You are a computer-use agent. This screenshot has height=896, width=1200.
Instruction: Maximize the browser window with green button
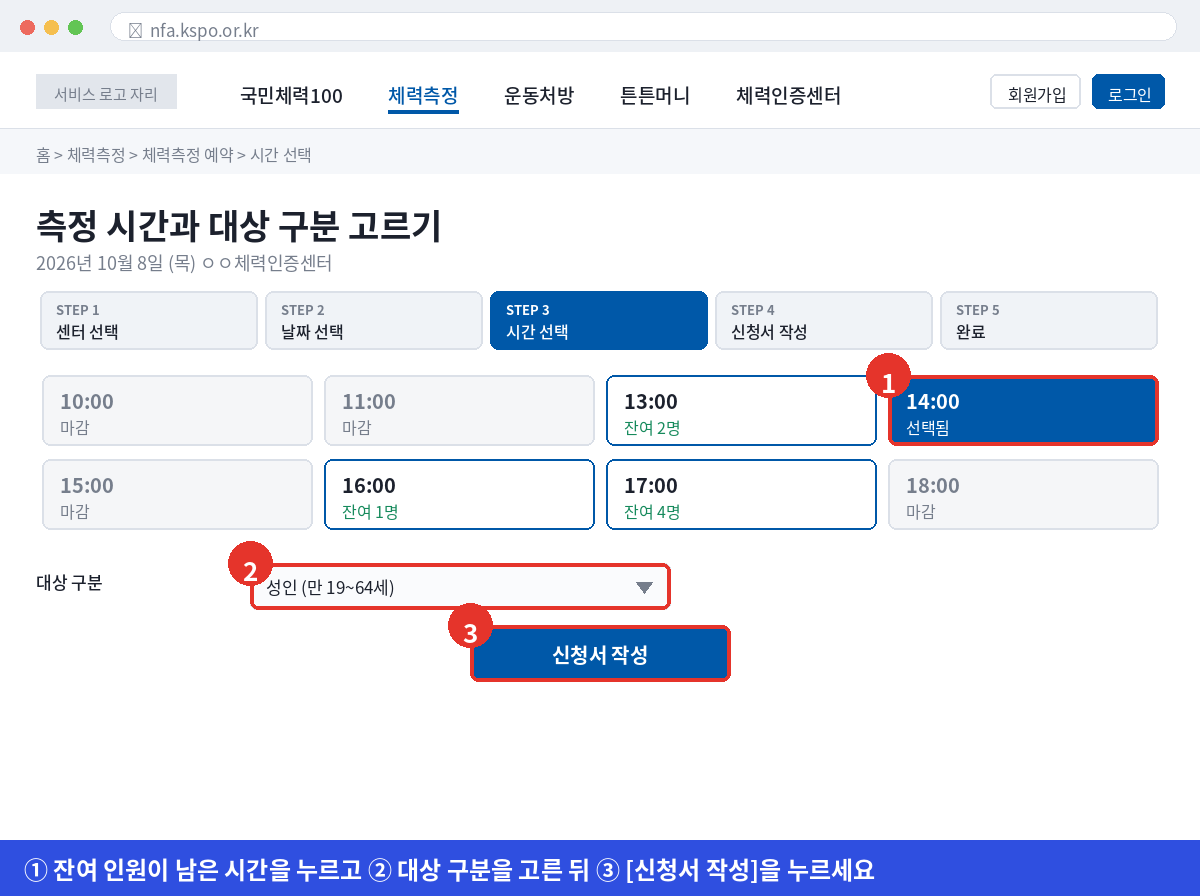(75, 28)
